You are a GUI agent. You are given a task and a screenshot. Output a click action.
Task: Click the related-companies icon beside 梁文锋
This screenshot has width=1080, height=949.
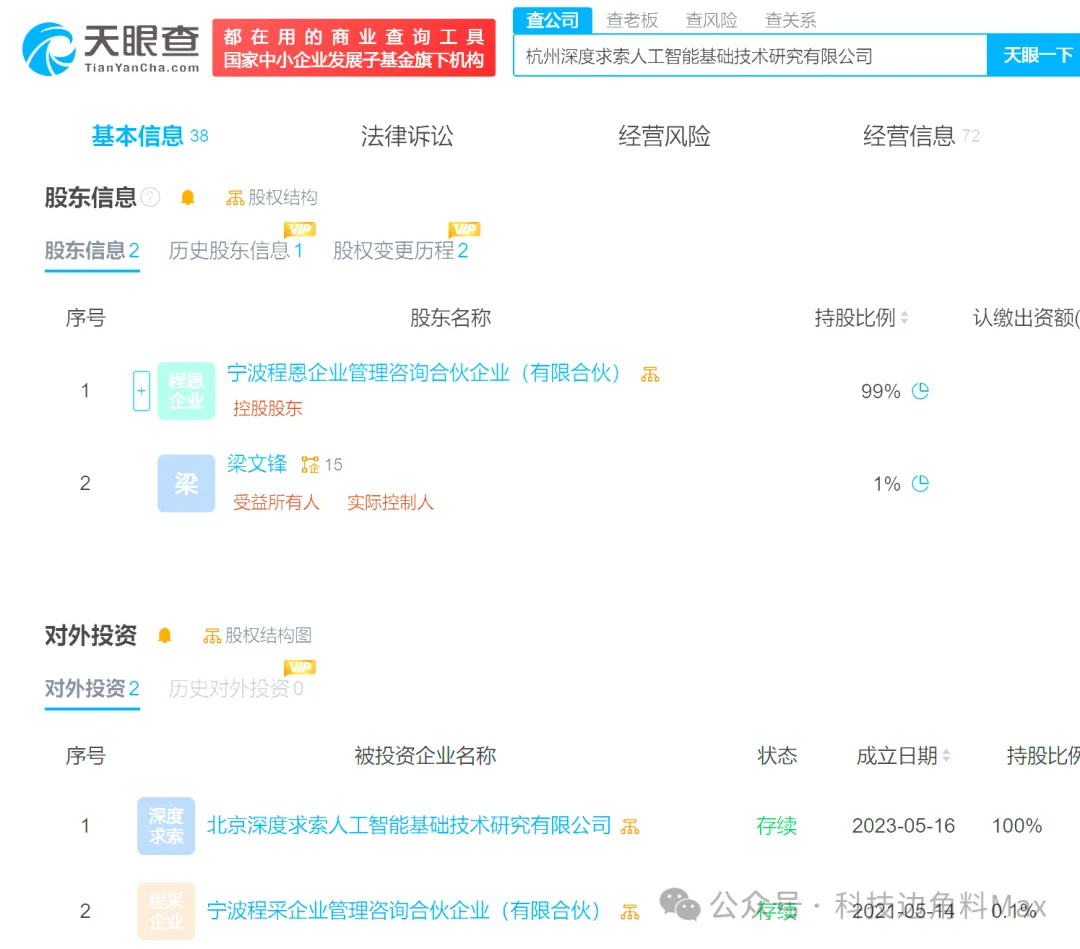pos(311,464)
